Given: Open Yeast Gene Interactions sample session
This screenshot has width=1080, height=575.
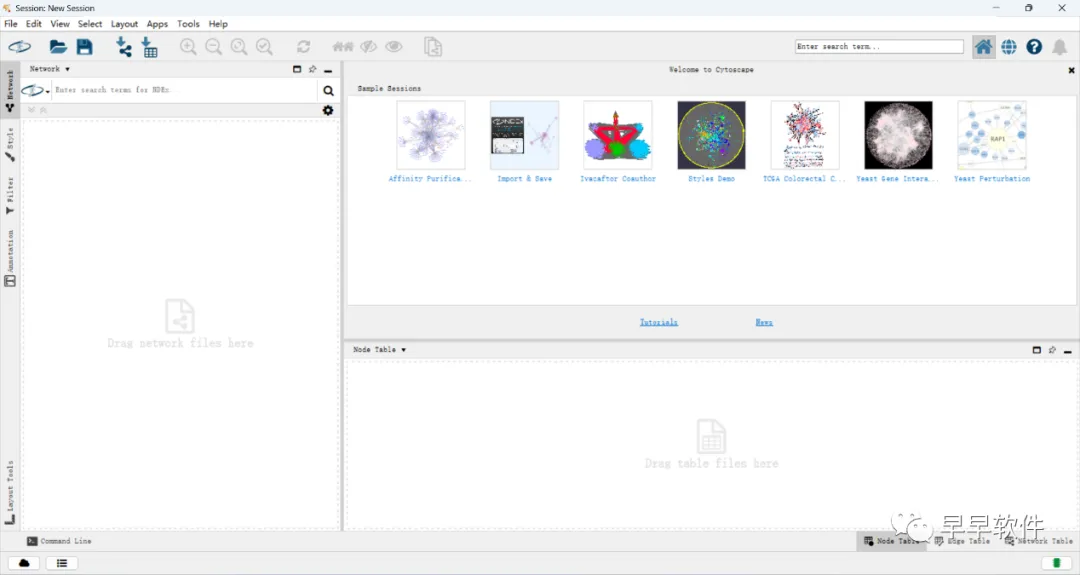Looking at the screenshot, I should coord(898,135).
